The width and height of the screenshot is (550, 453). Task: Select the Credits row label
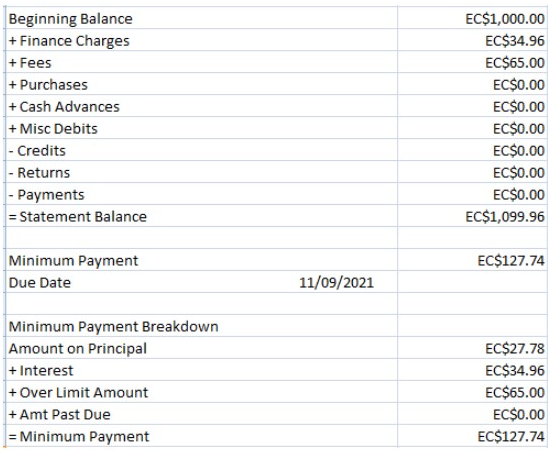coord(37,151)
